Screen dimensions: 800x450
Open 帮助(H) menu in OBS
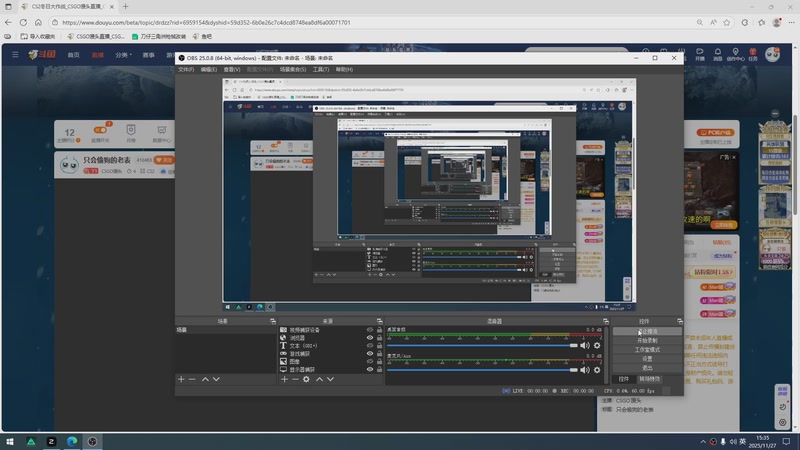click(344, 69)
